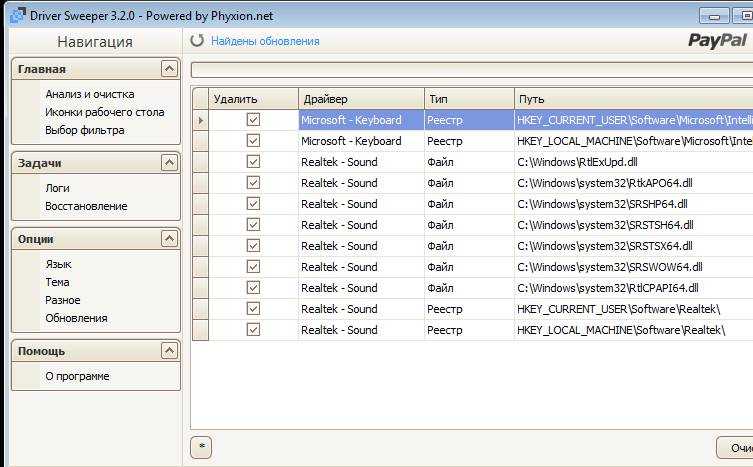Click the Найдены обновления link
This screenshot has width=753, height=467.
266,41
